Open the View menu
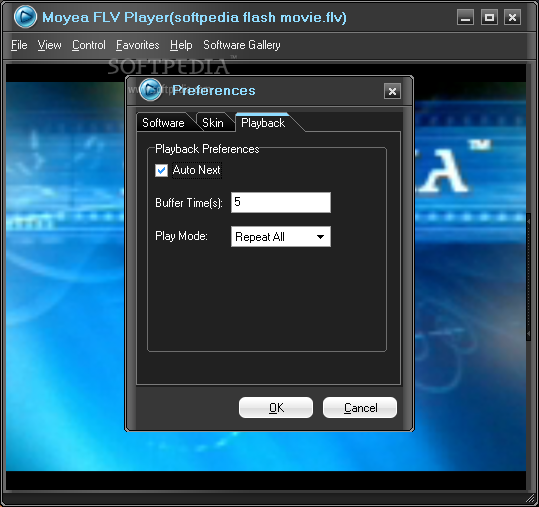The height and width of the screenshot is (507, 539). [50, 45]
